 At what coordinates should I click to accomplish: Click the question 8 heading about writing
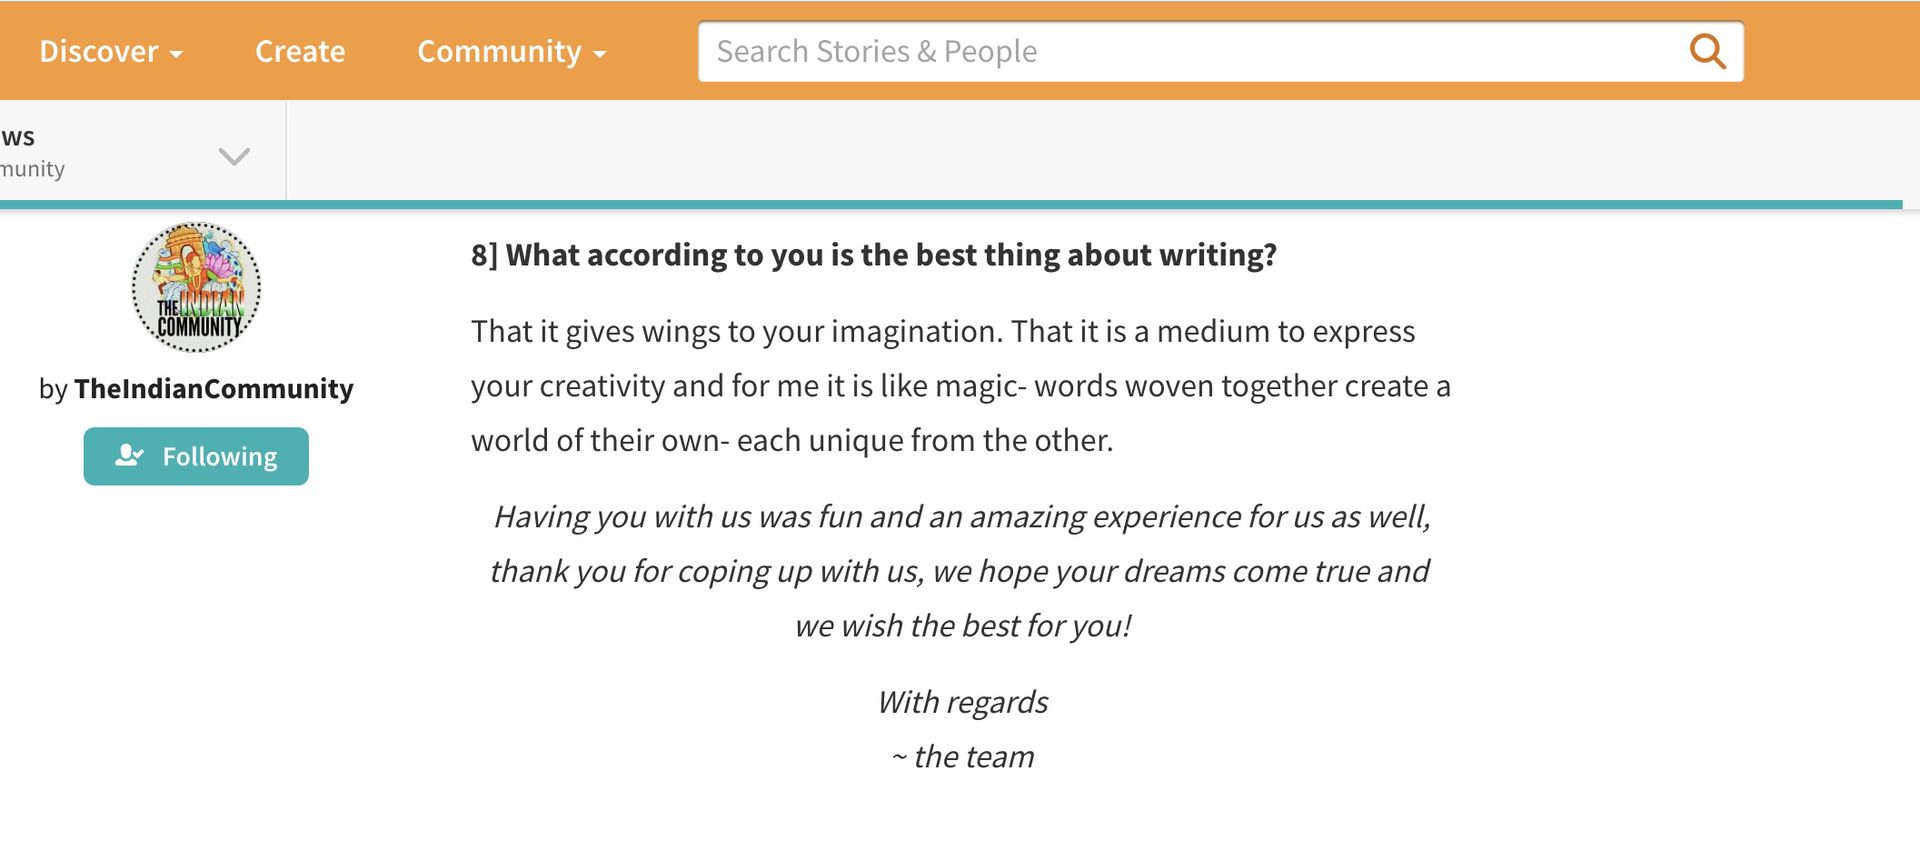coord(874,255)
